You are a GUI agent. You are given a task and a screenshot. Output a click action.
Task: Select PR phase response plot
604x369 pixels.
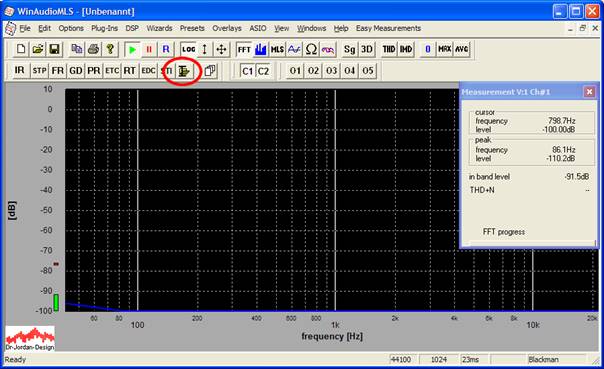pos(94,70)
